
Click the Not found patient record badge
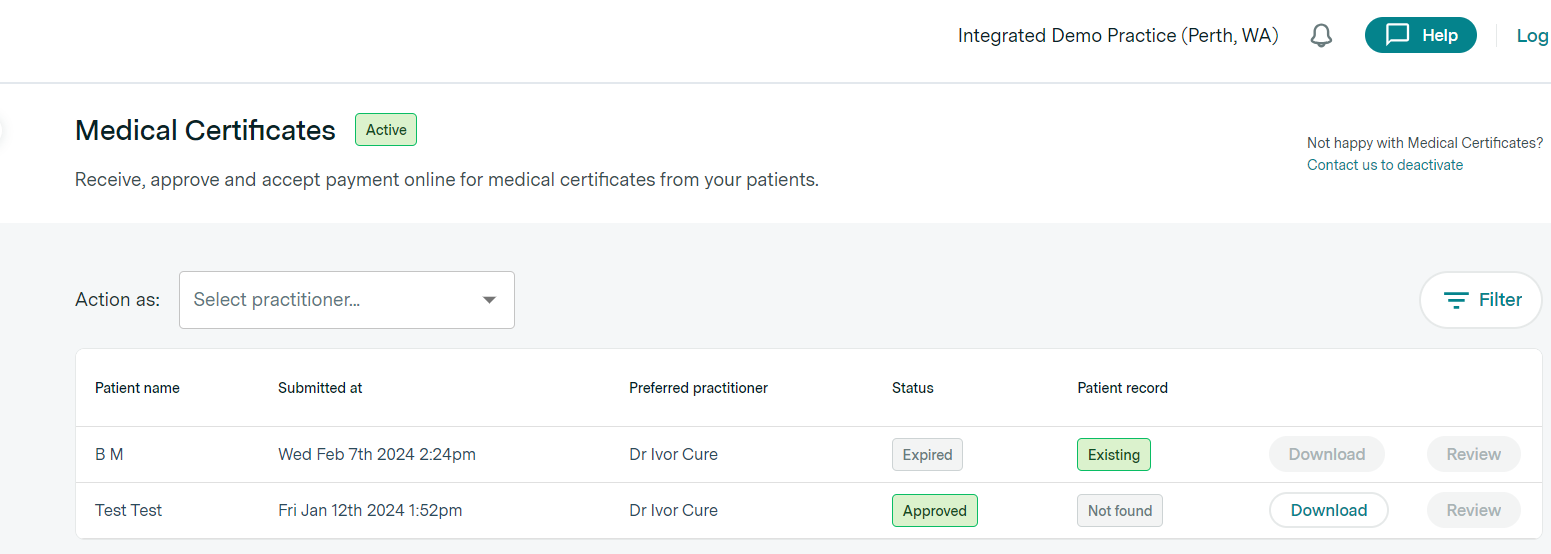coord(1119,510)
